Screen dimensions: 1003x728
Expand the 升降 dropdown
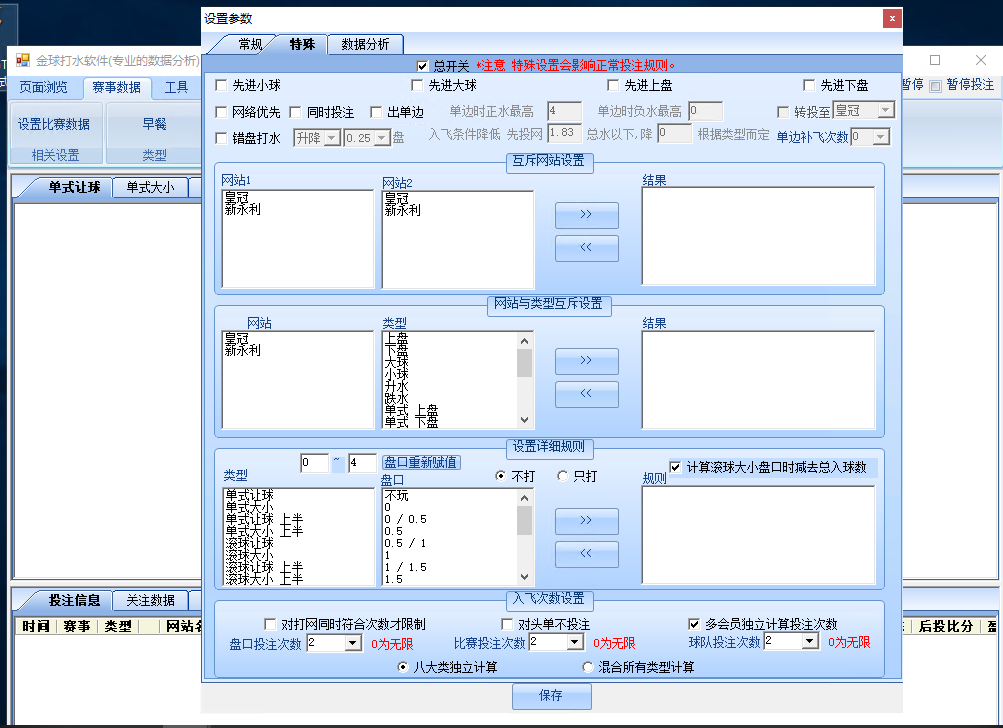click(x=332, y=138)
